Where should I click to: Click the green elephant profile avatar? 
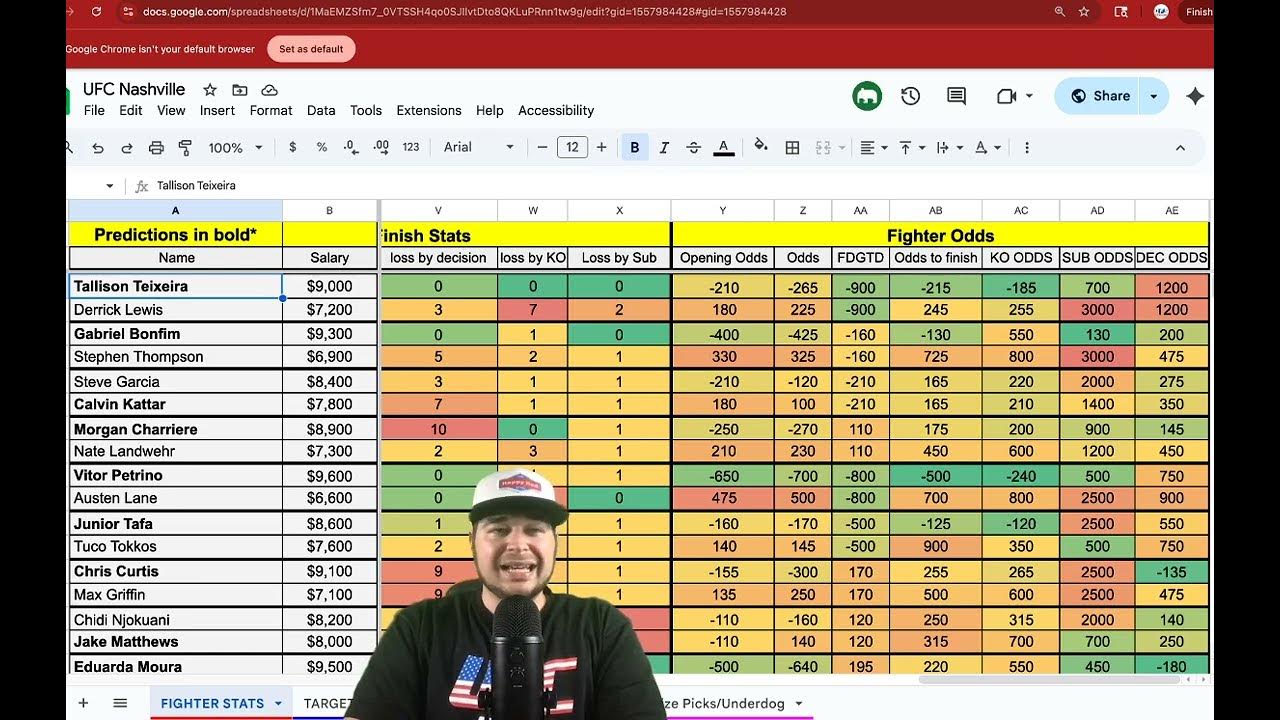867,96
